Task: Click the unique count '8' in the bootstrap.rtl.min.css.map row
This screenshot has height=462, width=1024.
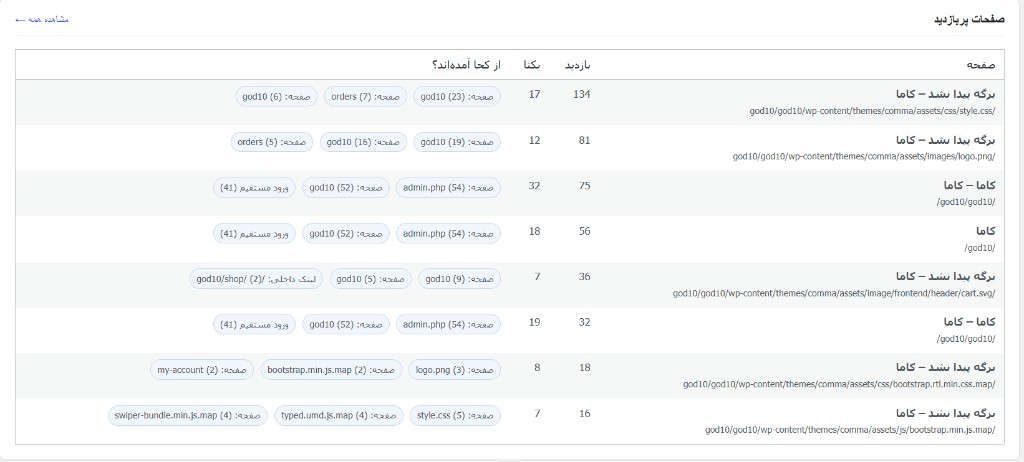Action: (537, 368)
